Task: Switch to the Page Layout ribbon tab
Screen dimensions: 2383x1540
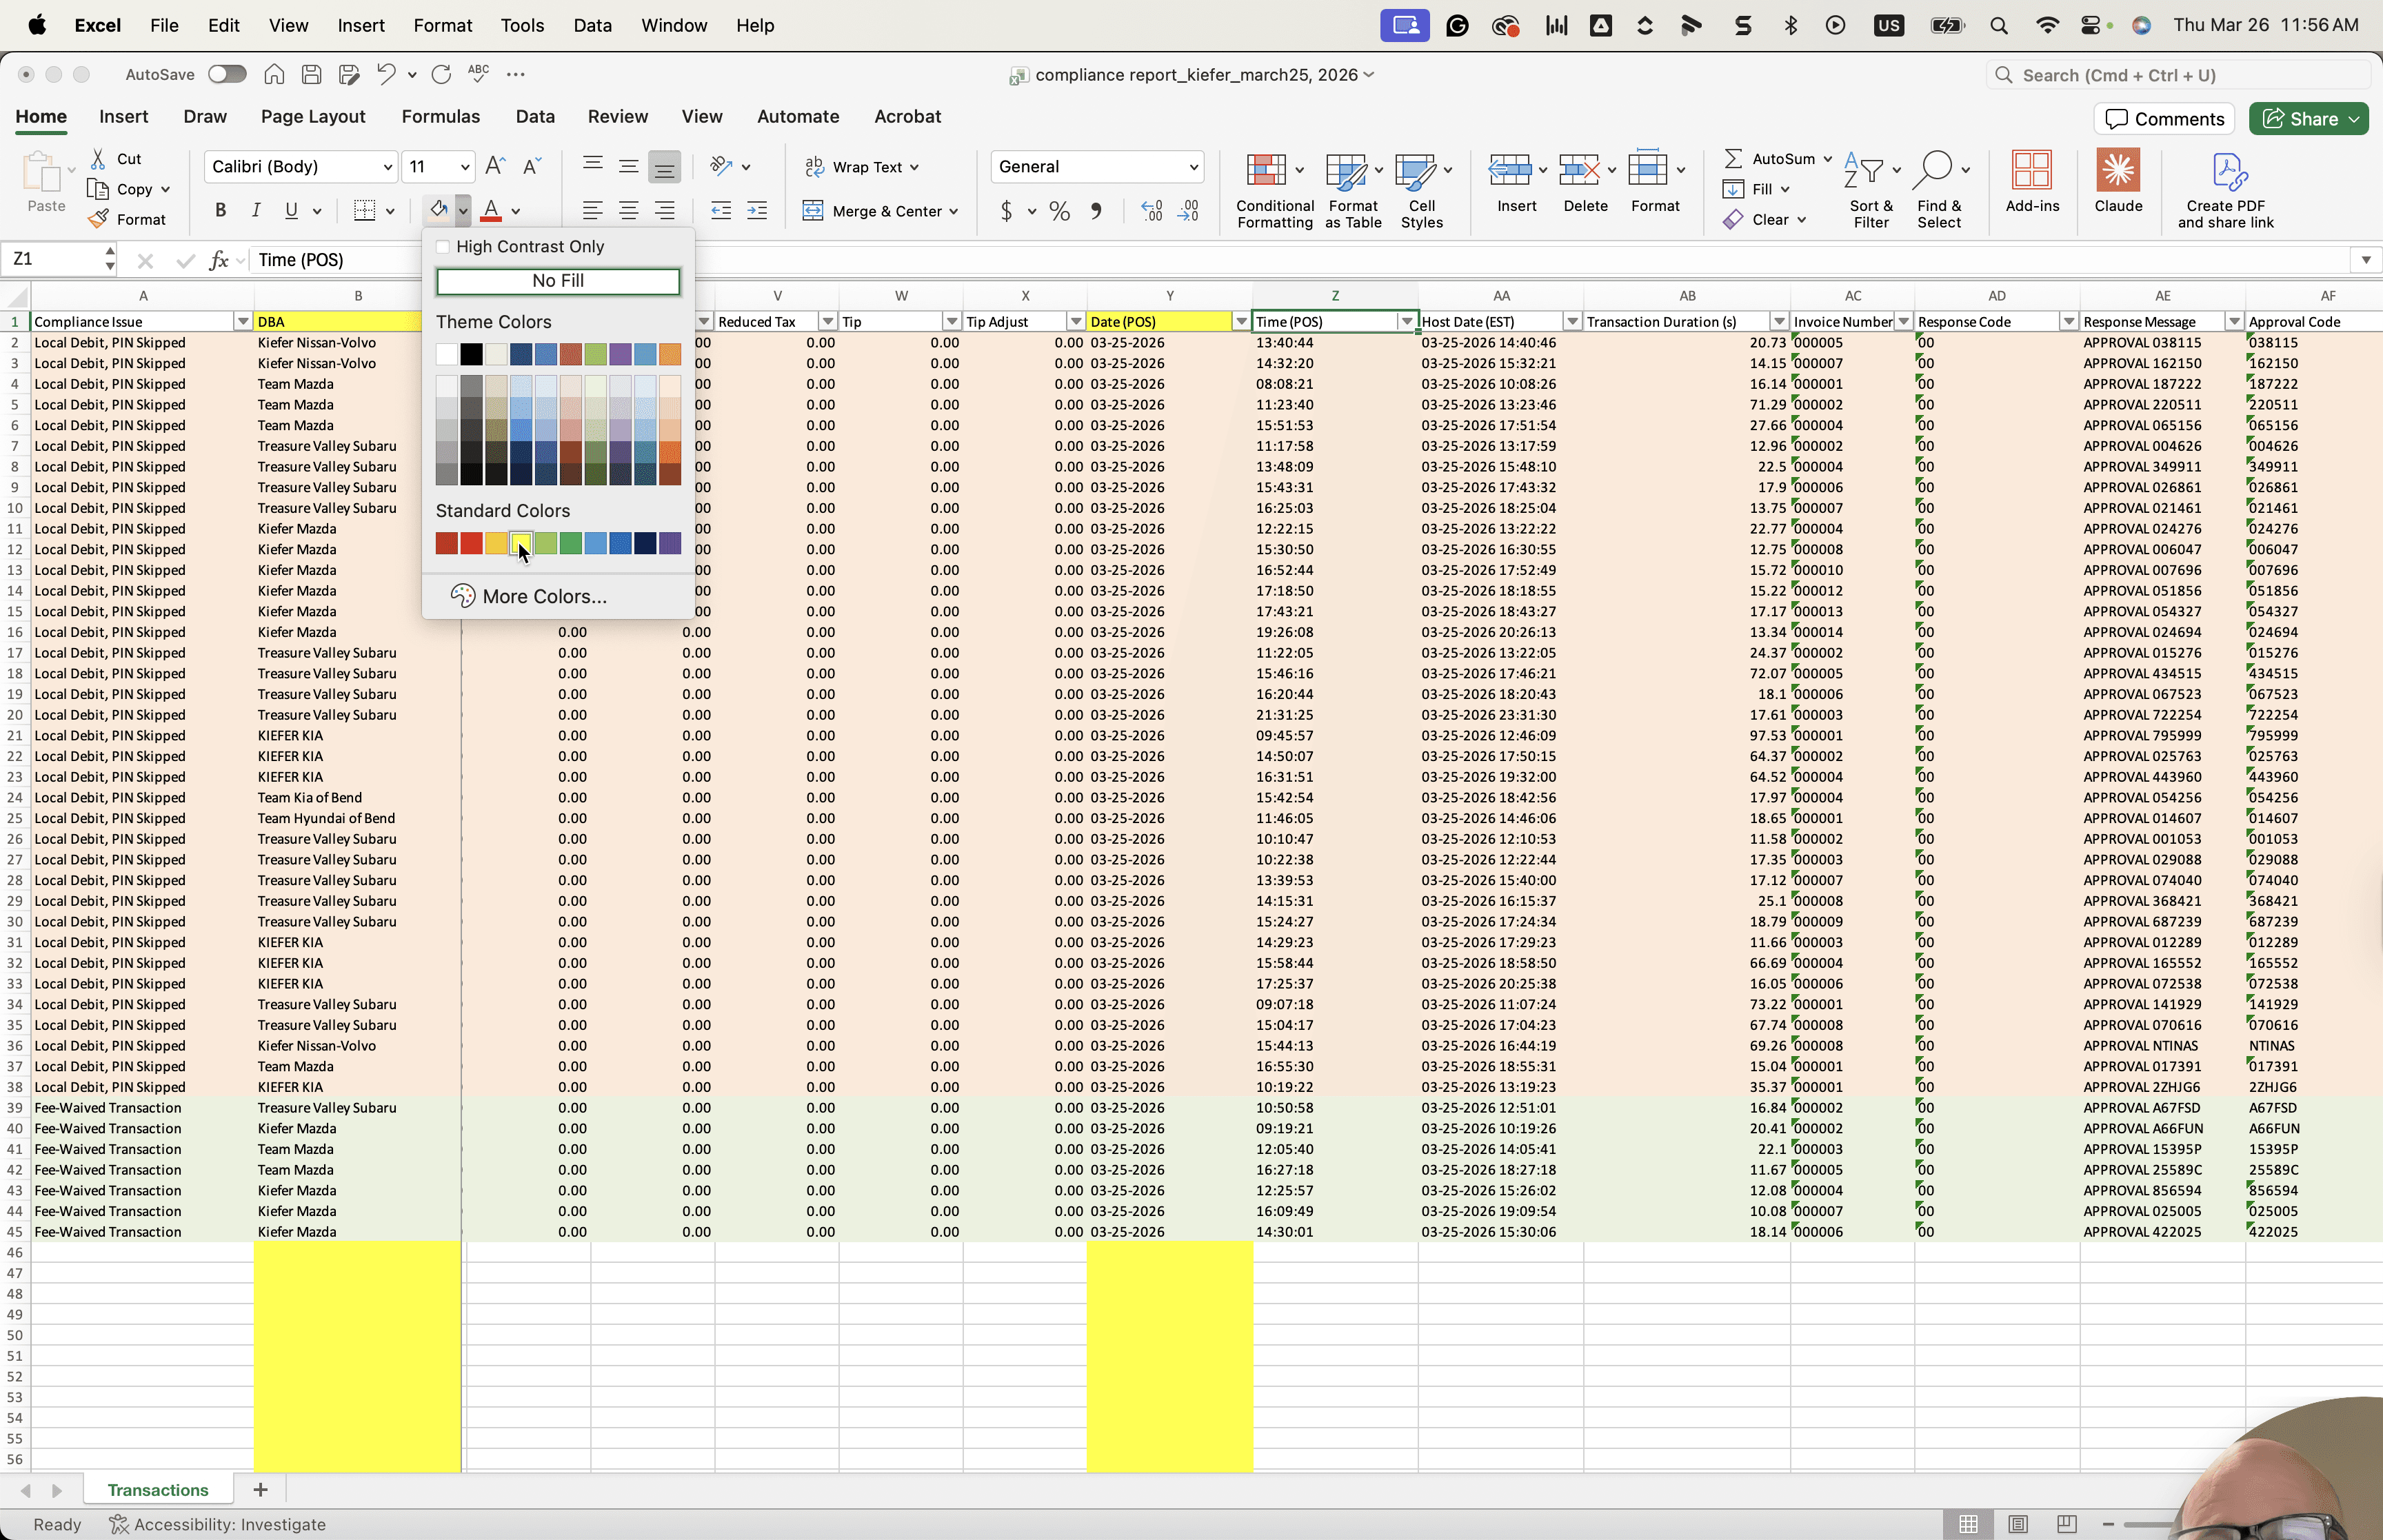Action: [313, 116]
